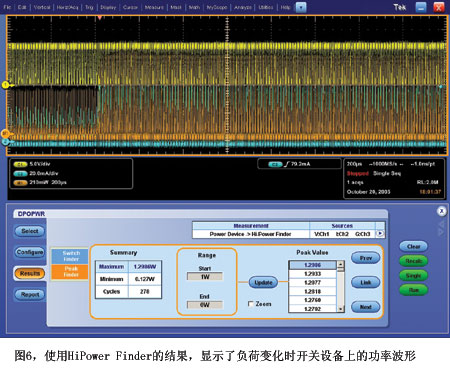Switch to the Results panel
This screenshot has height=368, width=450.
(30, 273)
